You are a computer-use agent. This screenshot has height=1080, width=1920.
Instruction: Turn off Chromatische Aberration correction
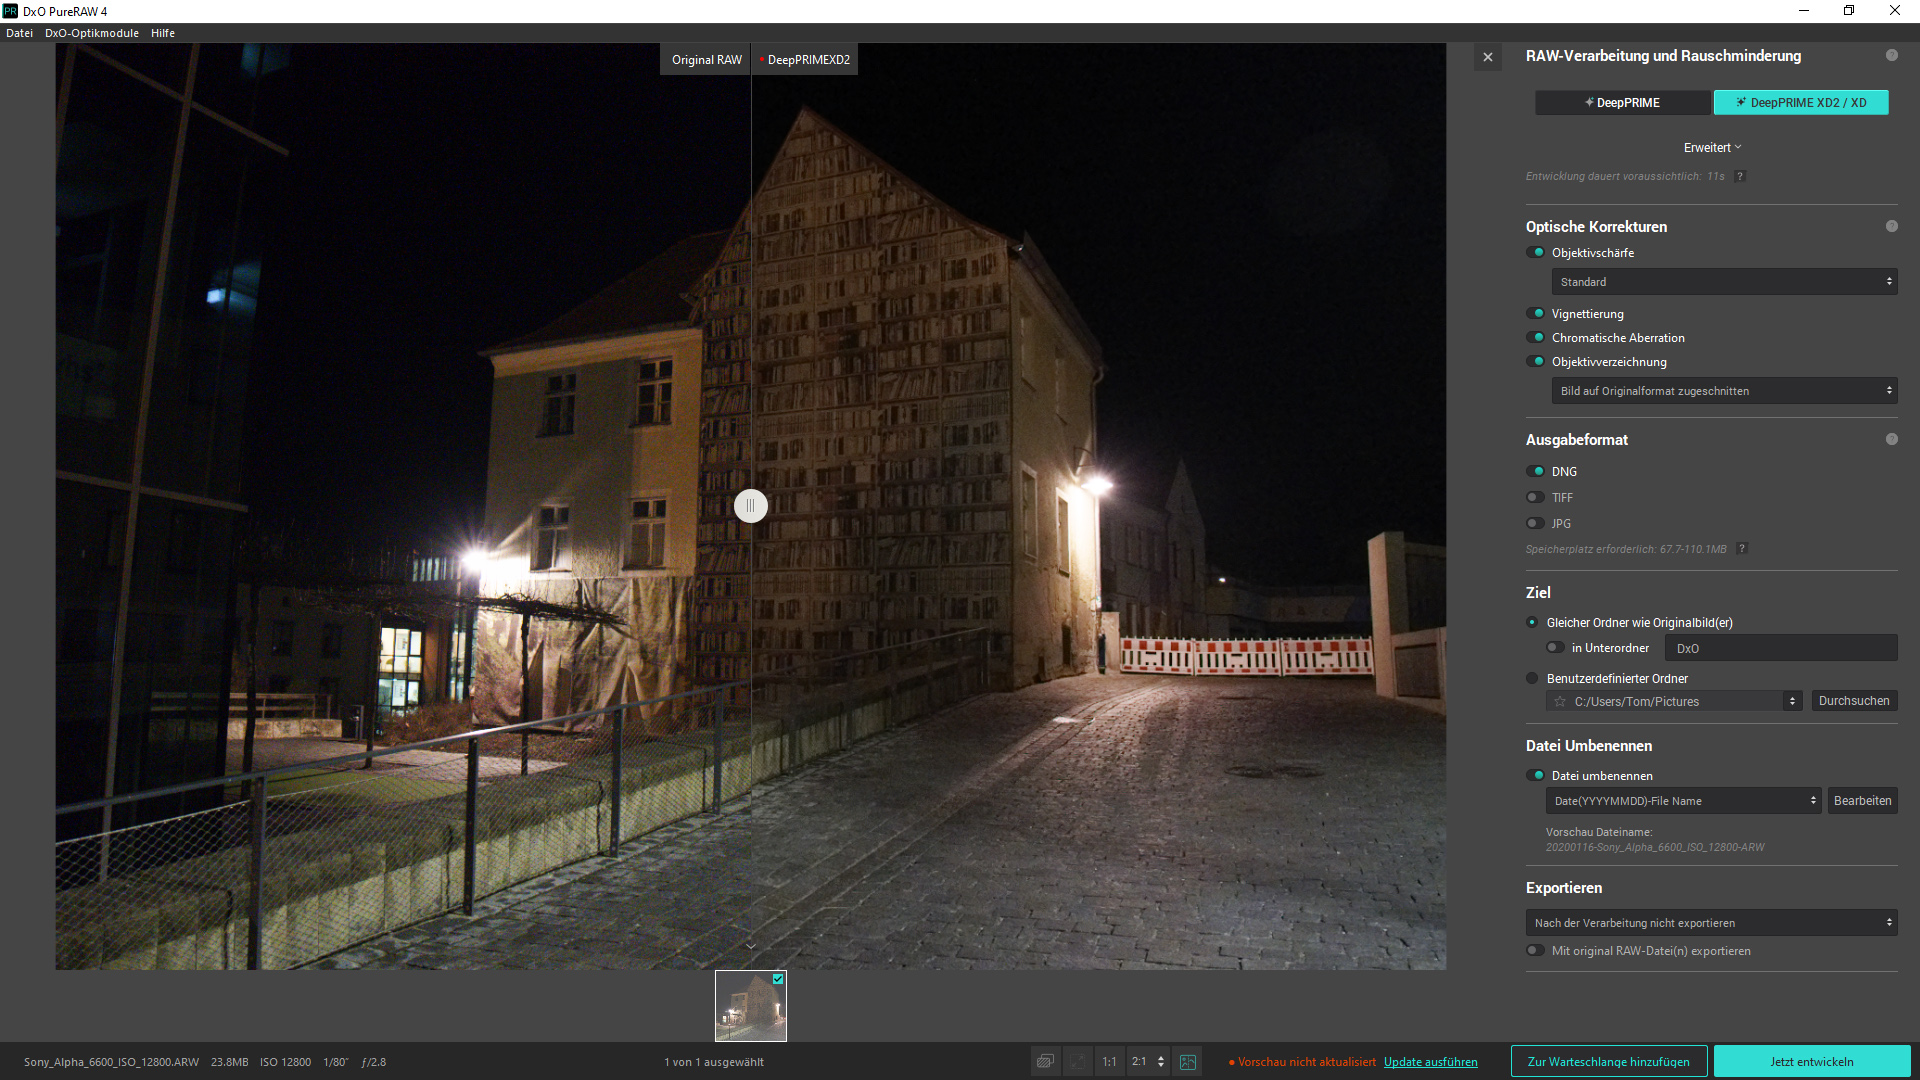(1535, 338)
